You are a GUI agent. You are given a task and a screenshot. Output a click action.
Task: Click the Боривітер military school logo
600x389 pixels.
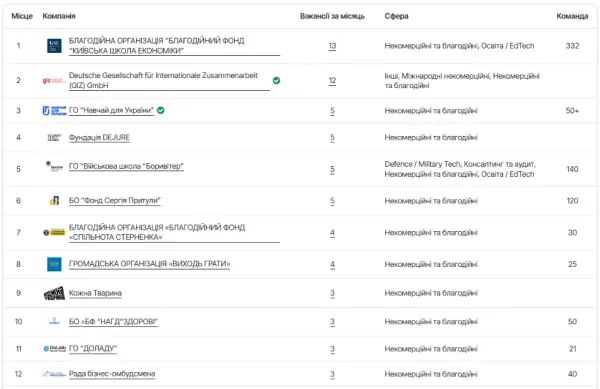pyautogui.click(x=54, y=166)
